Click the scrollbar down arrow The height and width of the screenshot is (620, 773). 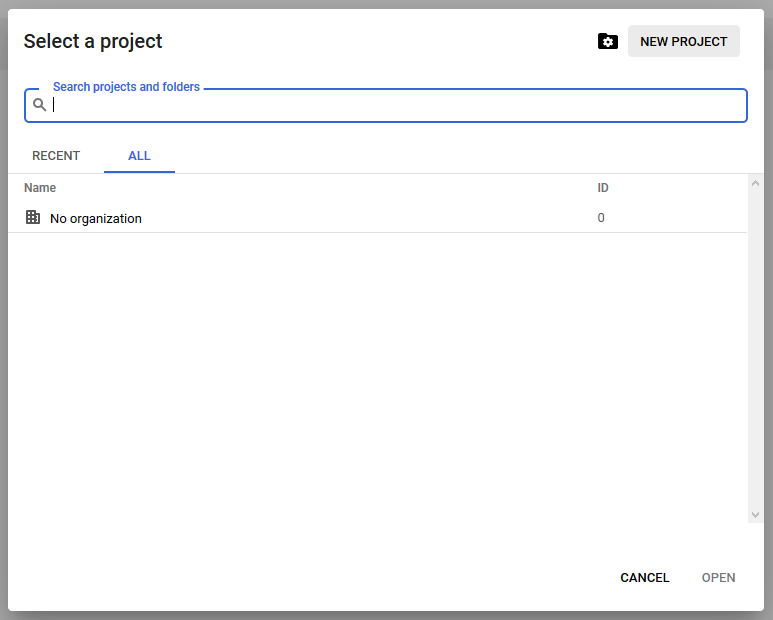click(755, 515)
